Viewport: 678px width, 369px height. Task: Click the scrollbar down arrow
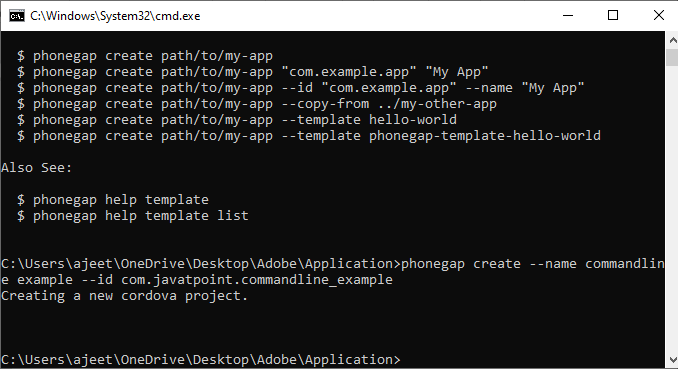672,359
